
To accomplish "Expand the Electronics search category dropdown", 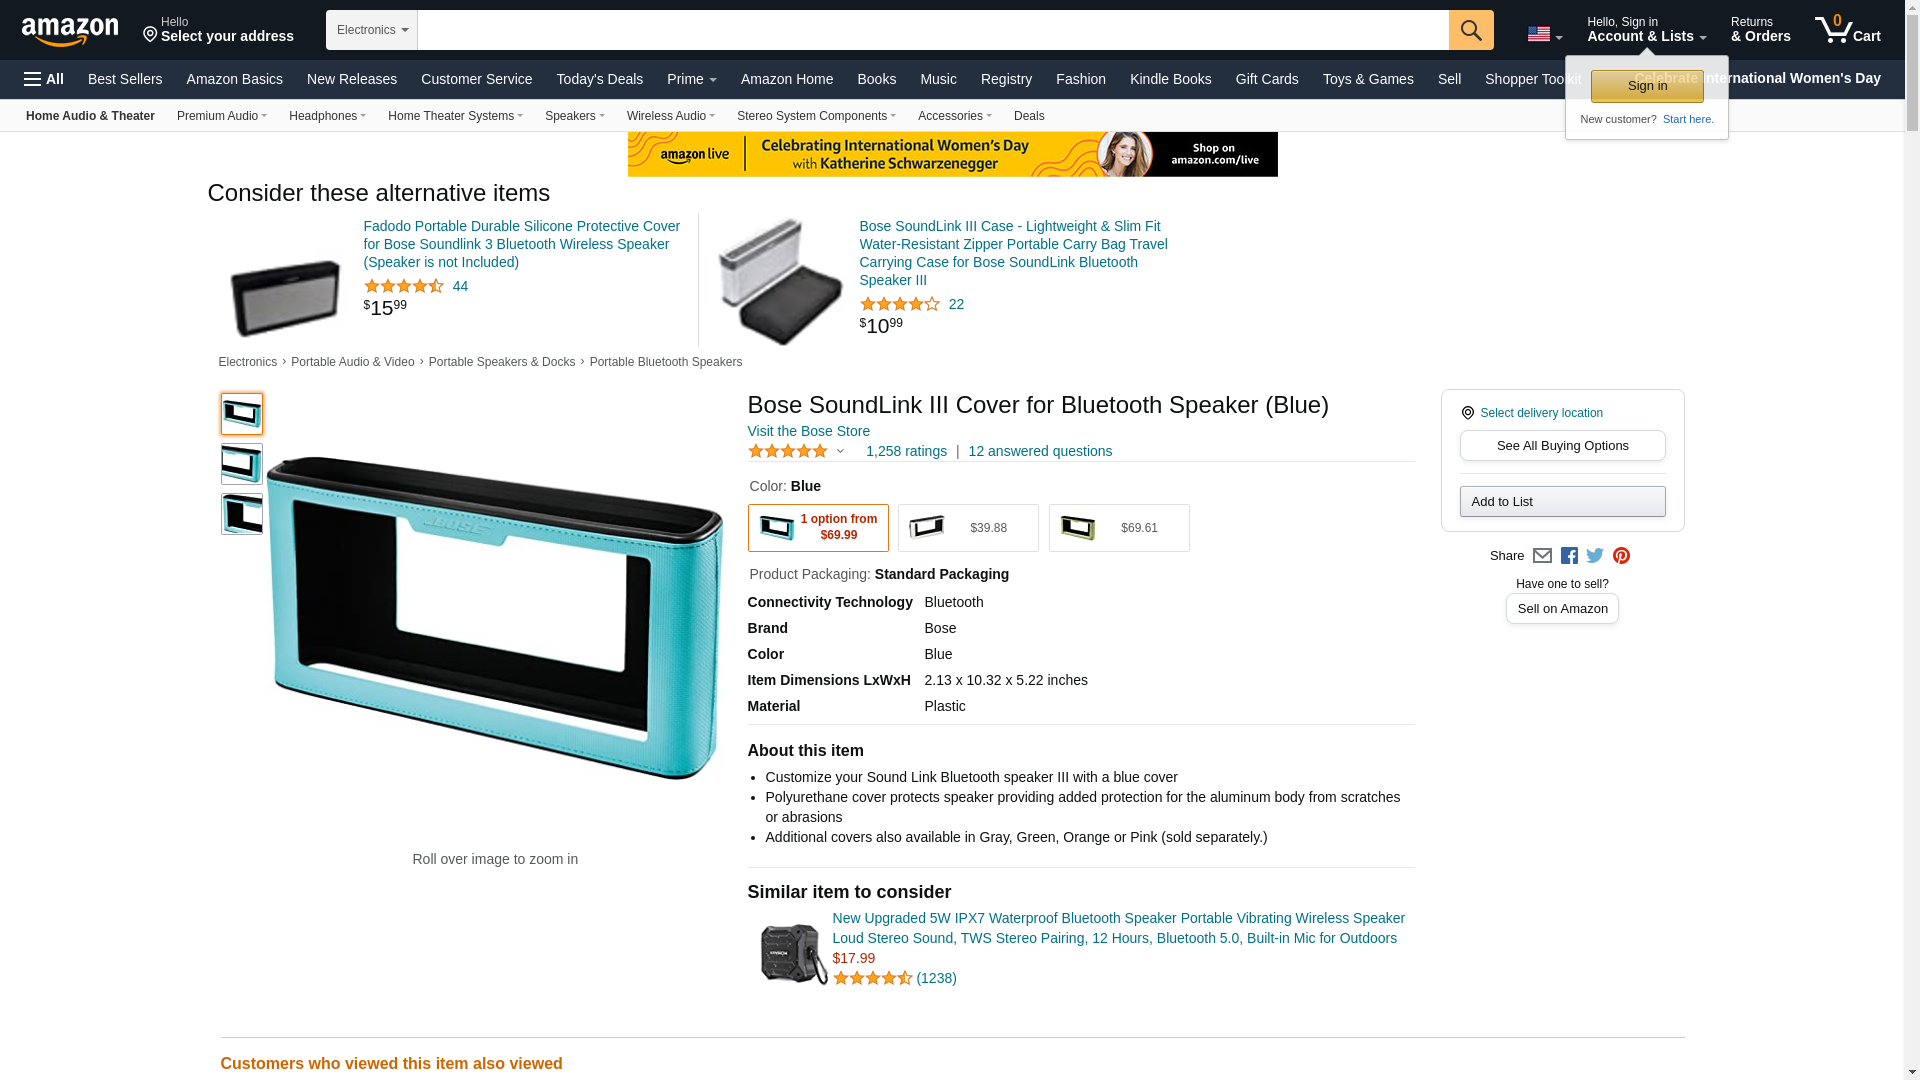I will [372, 30].
